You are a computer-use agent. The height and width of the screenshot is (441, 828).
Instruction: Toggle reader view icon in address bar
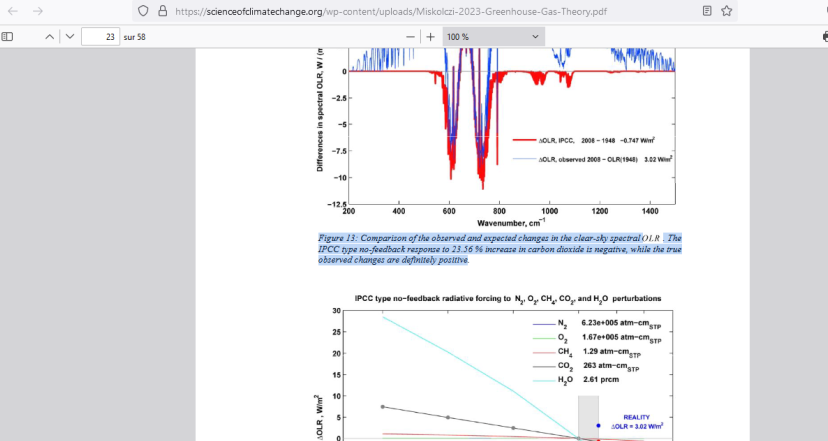(707, 11)
